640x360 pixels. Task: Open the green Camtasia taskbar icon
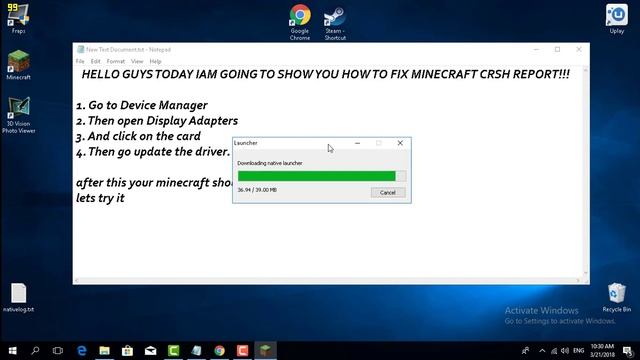(x=173, y=351)
